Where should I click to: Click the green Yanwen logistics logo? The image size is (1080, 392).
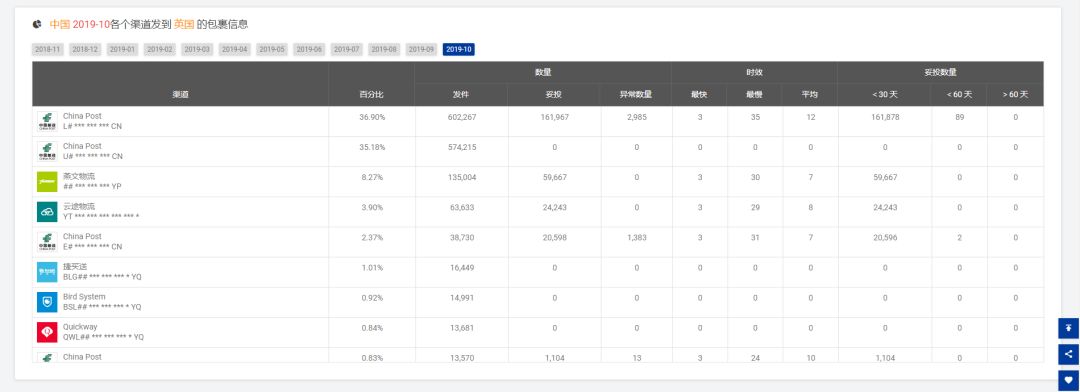tap(47, 182)
